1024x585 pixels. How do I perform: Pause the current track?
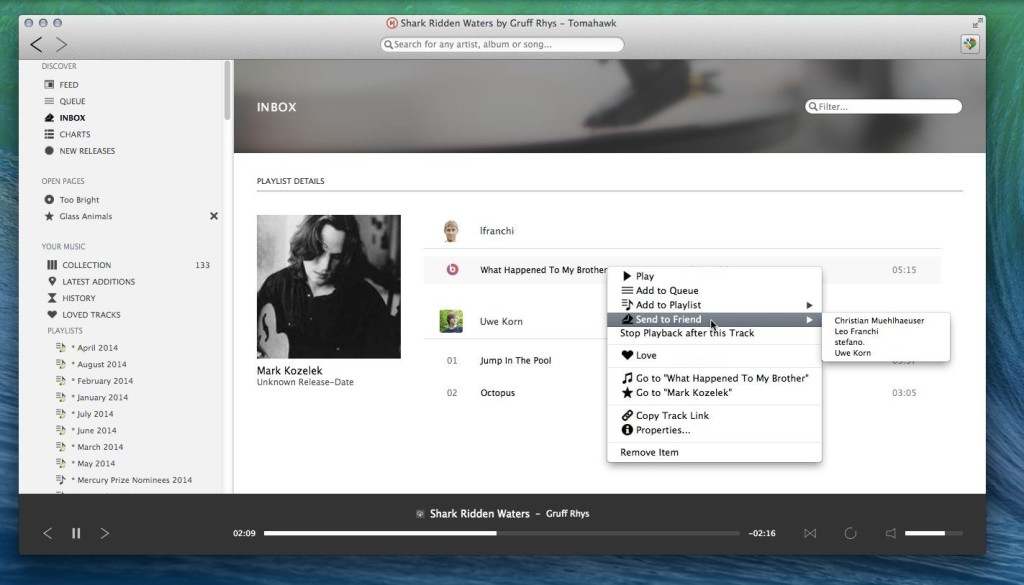point(76,533)
